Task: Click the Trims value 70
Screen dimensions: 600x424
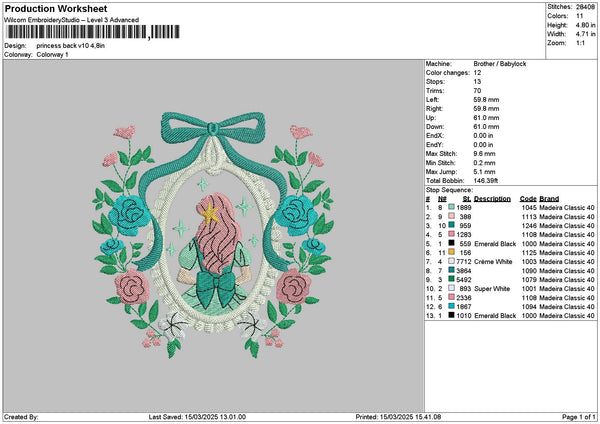Action: pyautogui.click(x=477, y=91)
